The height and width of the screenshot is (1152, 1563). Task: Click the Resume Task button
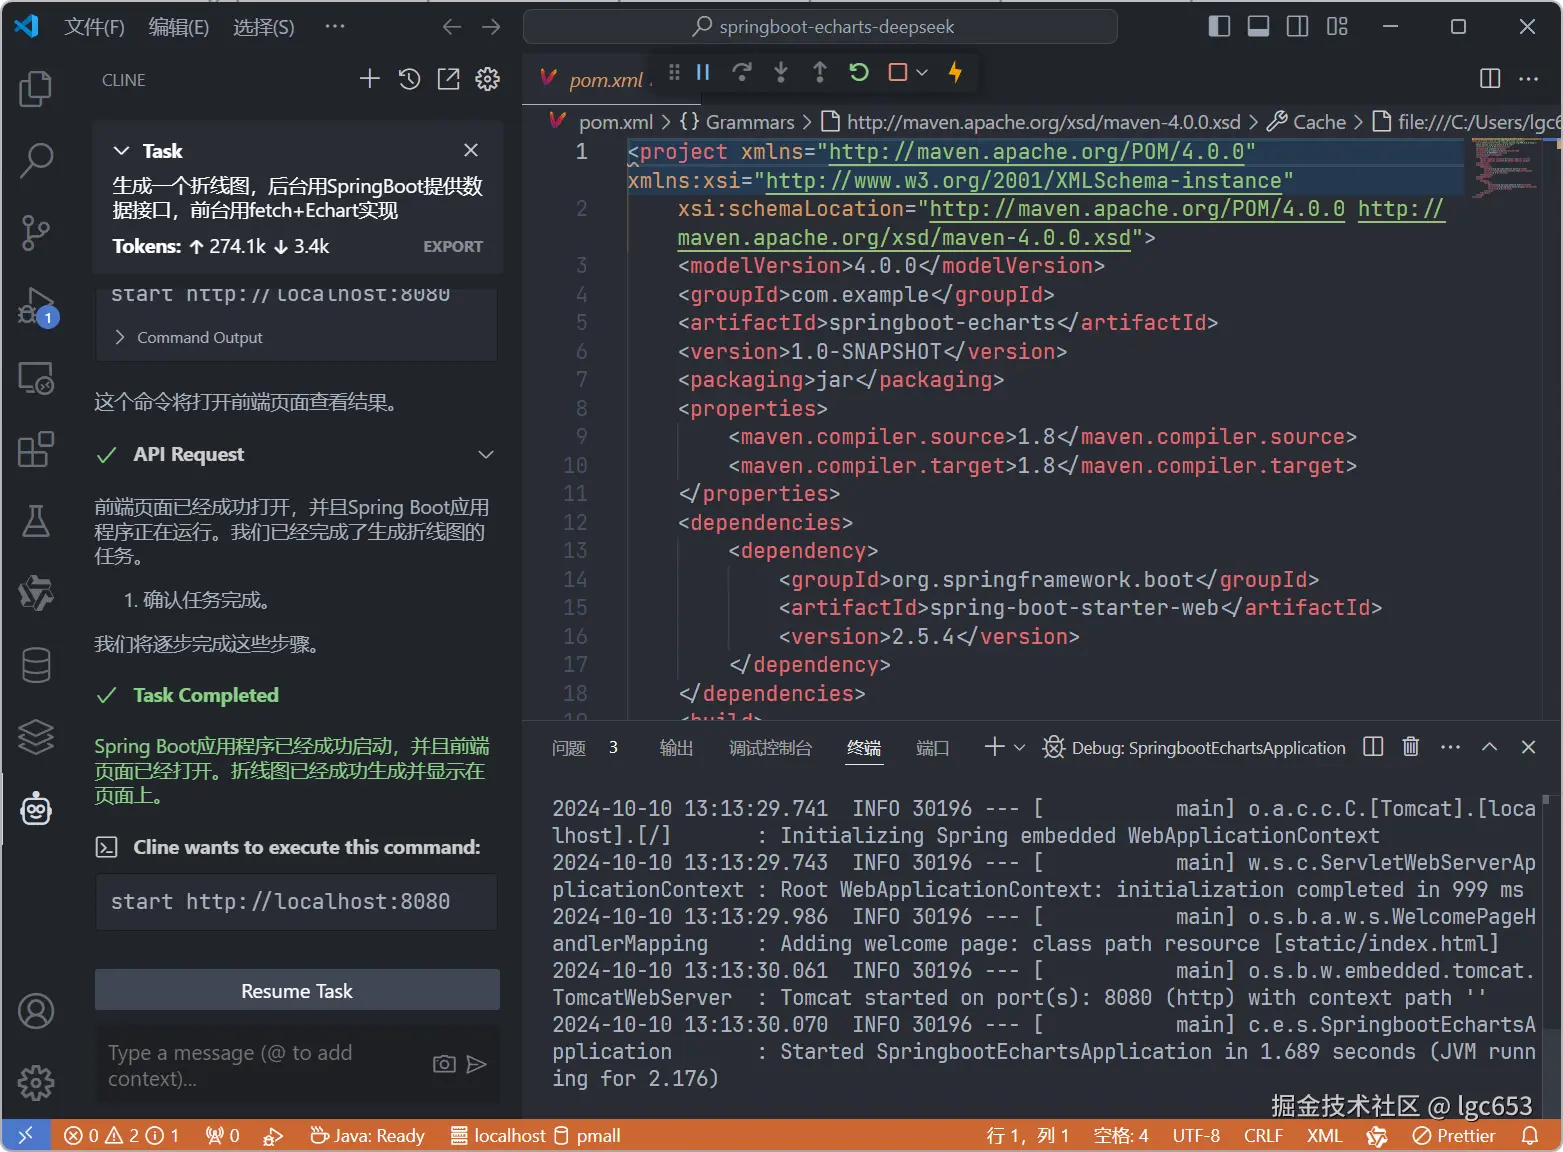[297, 990]
